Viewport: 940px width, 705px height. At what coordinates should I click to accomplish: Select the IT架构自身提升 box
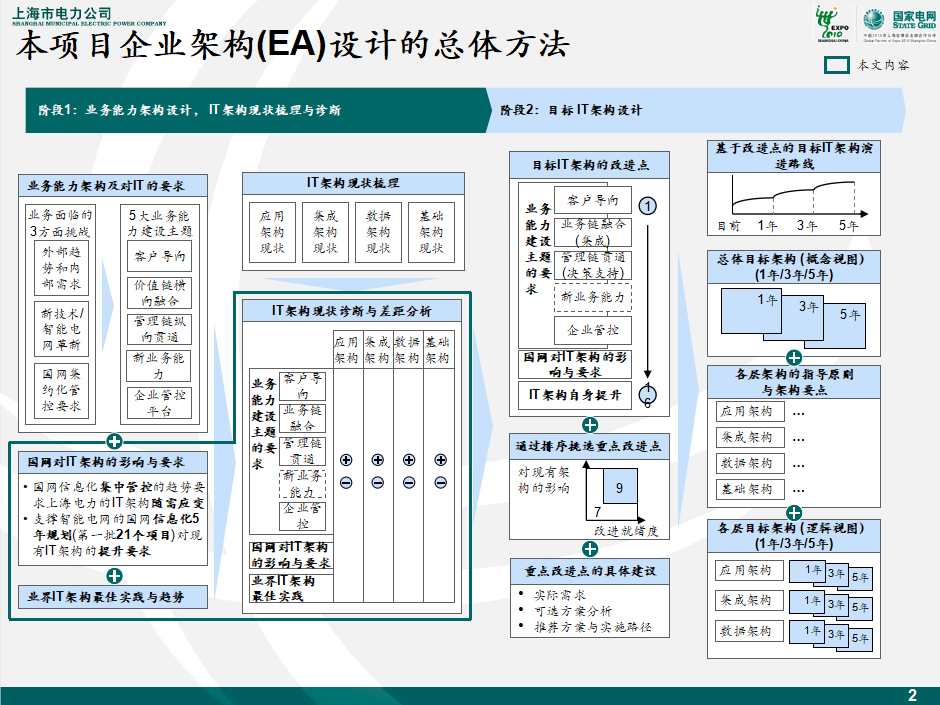coord(575,396)
